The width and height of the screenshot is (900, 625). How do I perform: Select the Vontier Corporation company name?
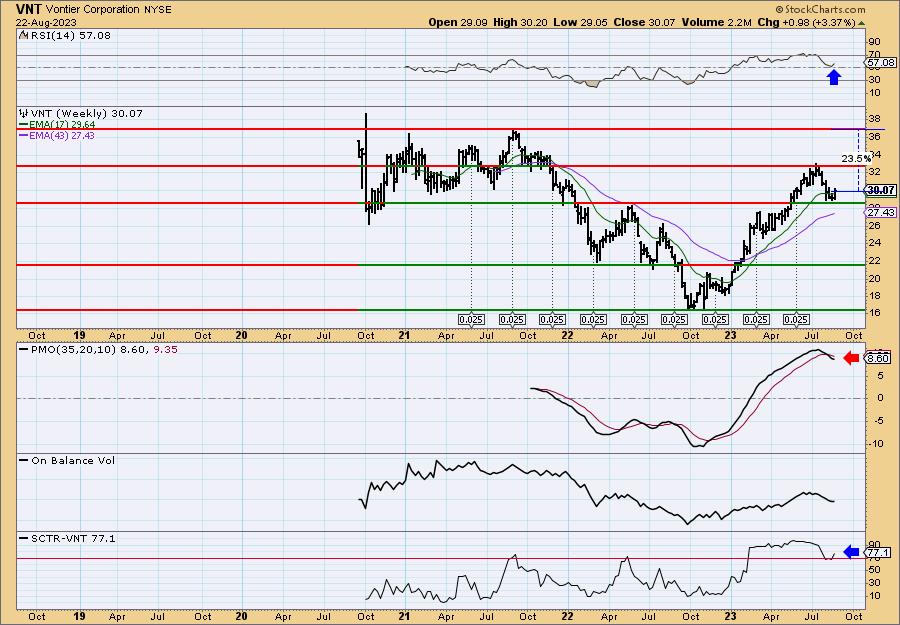pyautogui.click(x=92, y=9)
